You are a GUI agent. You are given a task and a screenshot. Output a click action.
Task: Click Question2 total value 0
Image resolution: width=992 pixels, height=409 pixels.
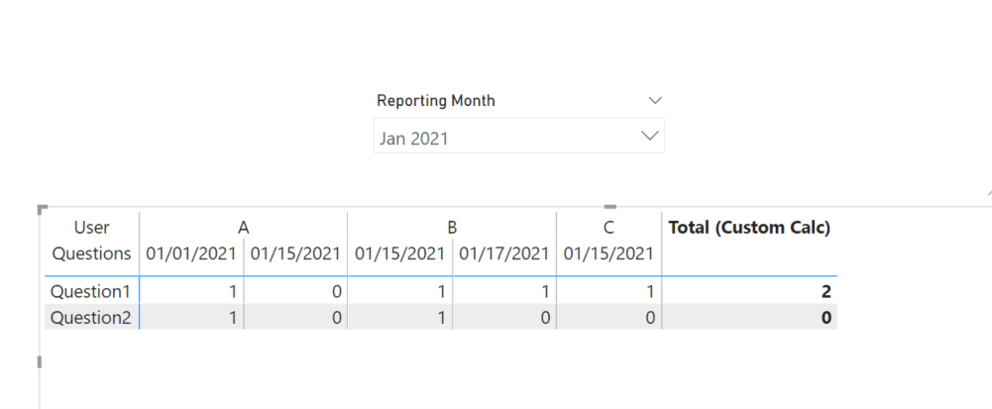click(826, 318)
